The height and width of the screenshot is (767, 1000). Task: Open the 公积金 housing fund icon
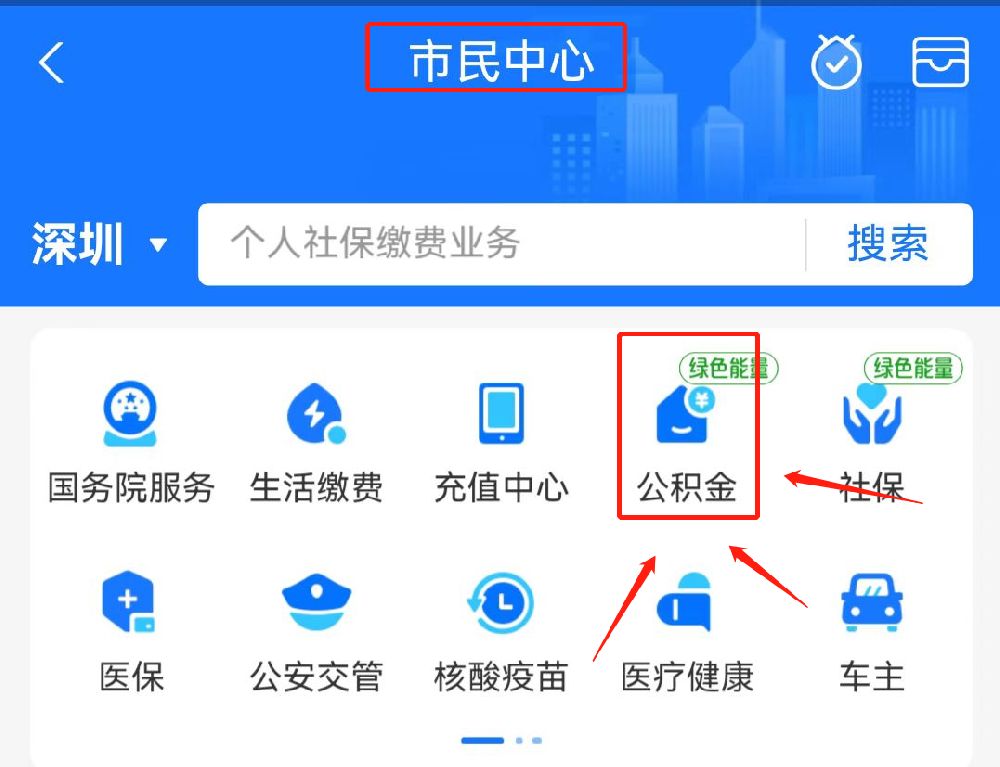coord(686,415)
